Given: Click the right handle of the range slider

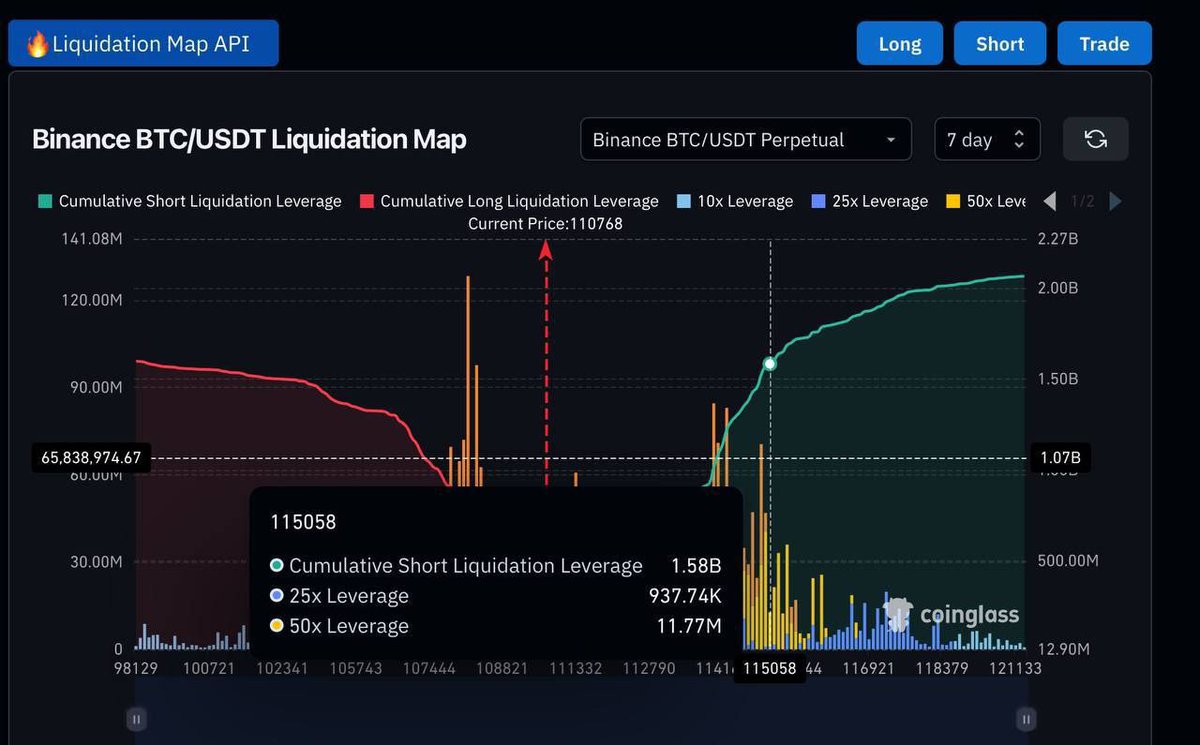Looking at the screenshot, I should tap(1025, 719).
